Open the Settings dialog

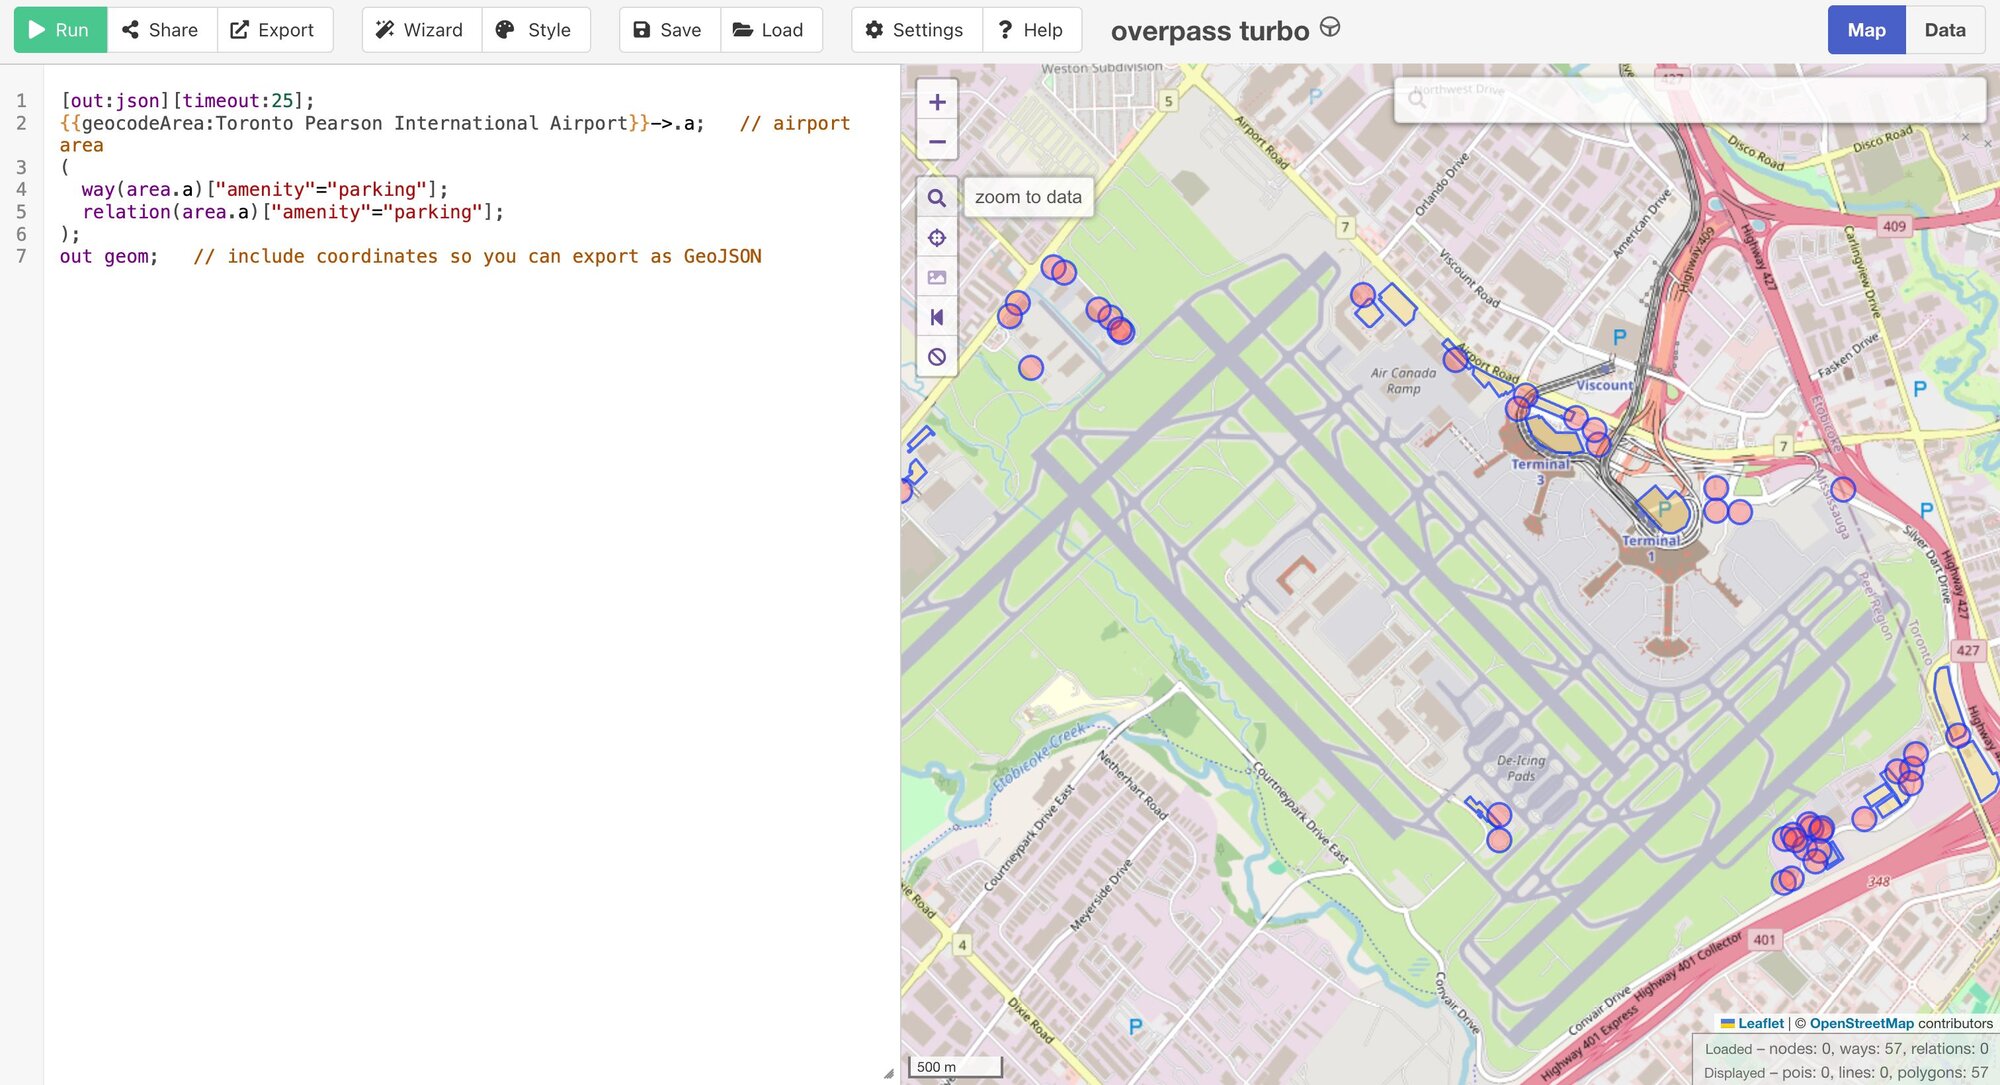click(x=915, y=30)
